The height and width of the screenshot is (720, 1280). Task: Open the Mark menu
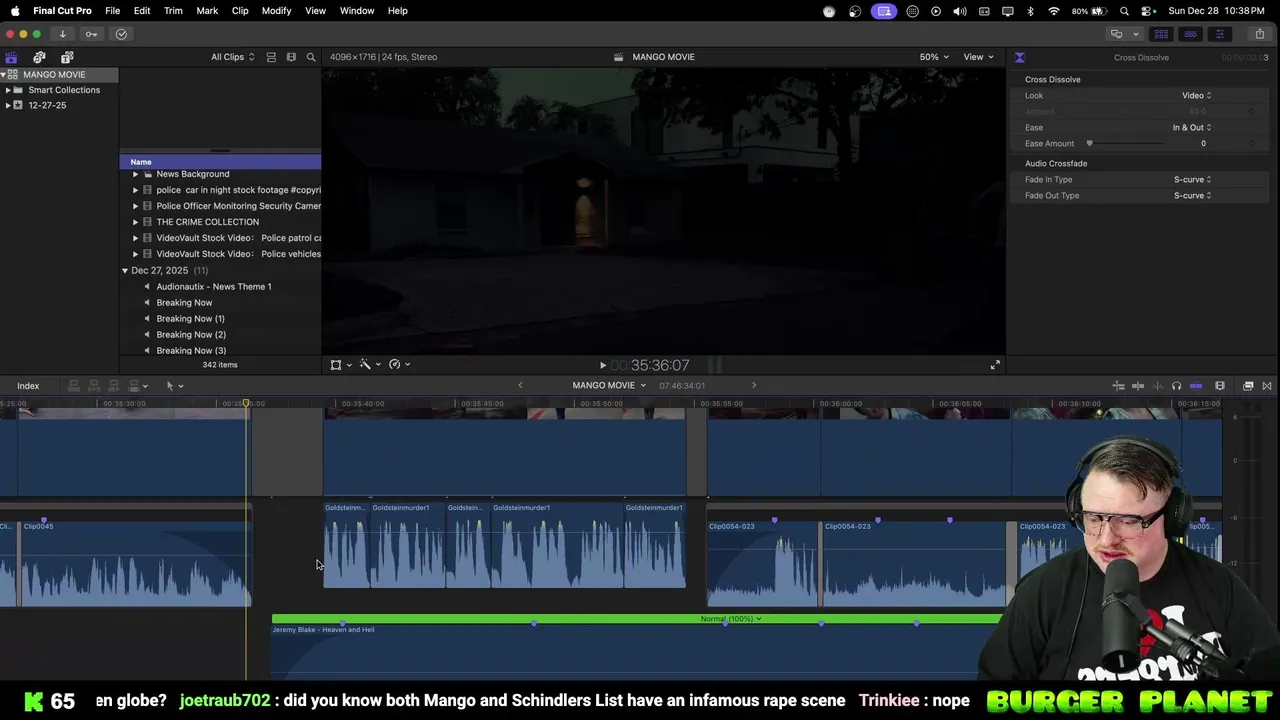click(x=207, y=11)
